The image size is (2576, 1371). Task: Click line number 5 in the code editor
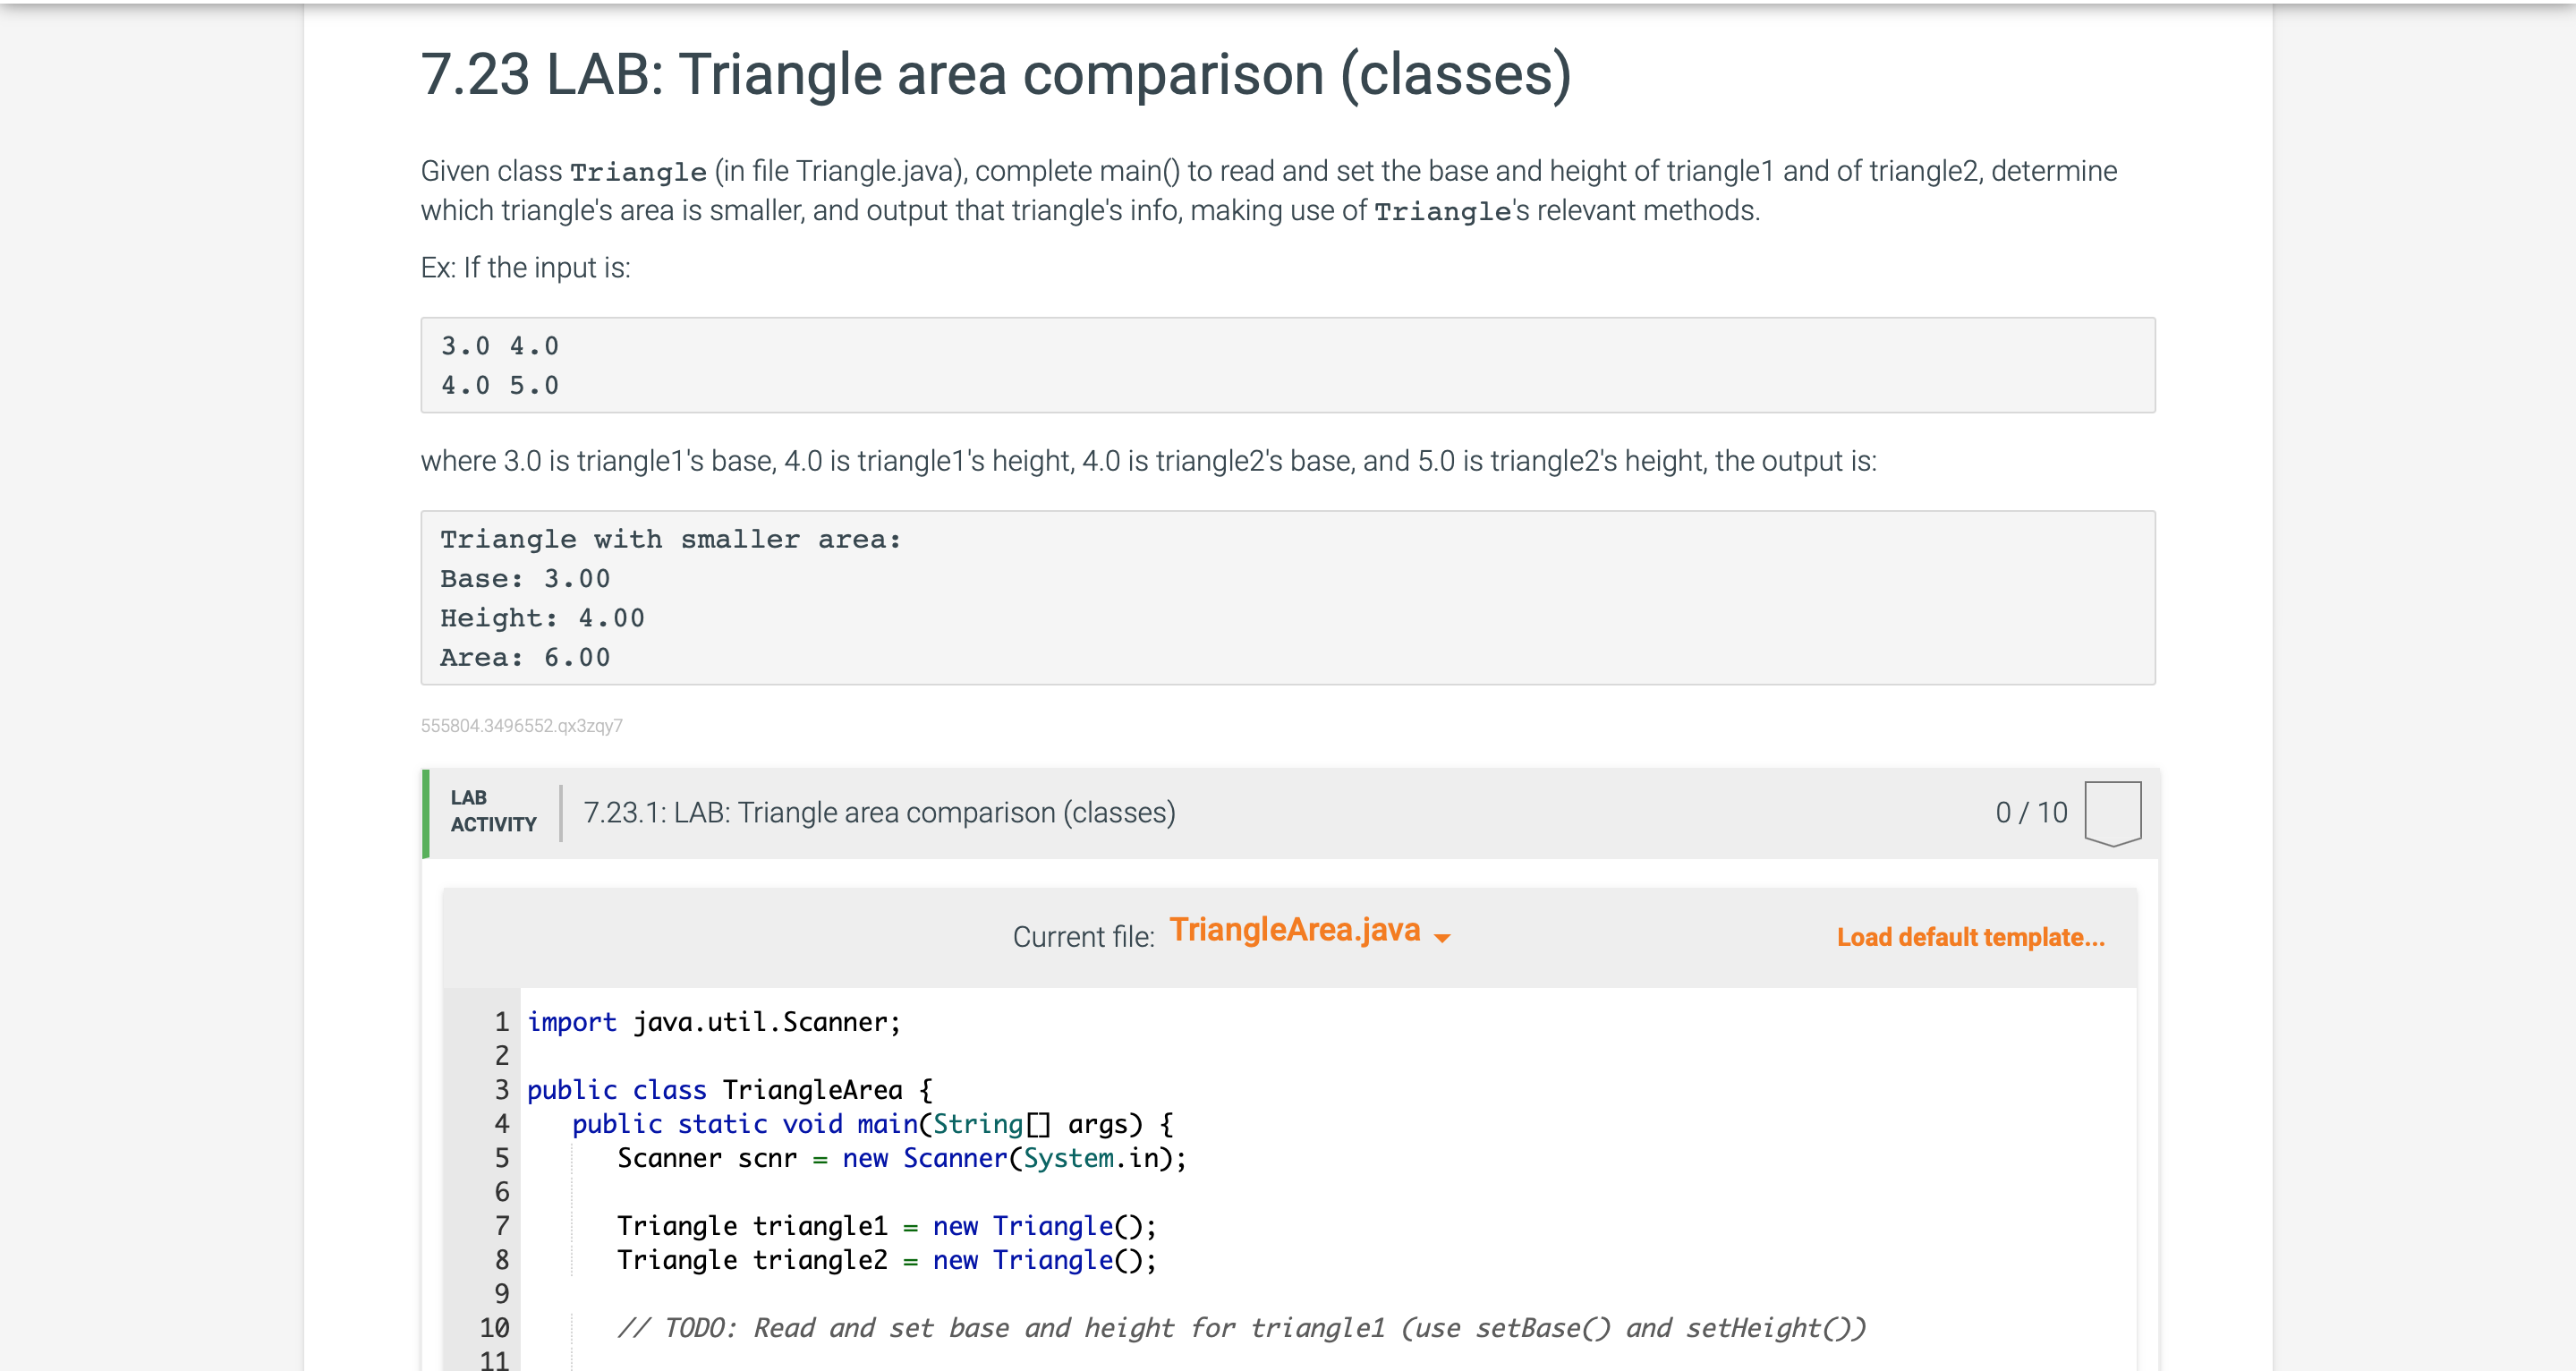coord(501,1158)
